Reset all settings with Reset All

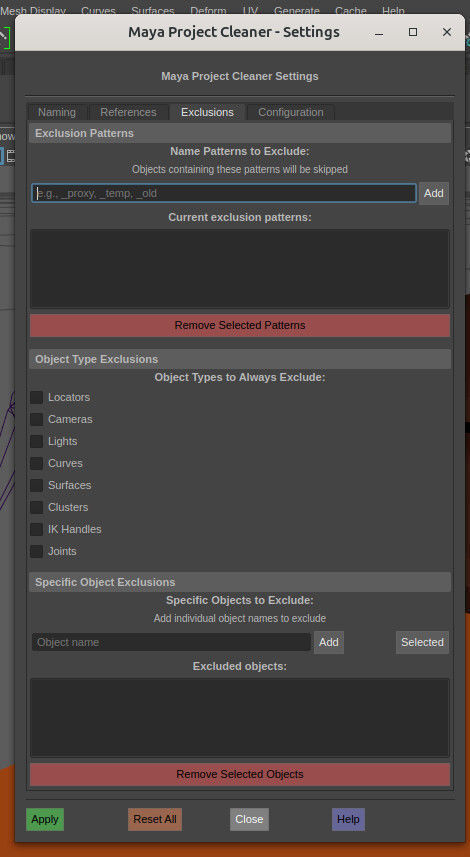155,819
